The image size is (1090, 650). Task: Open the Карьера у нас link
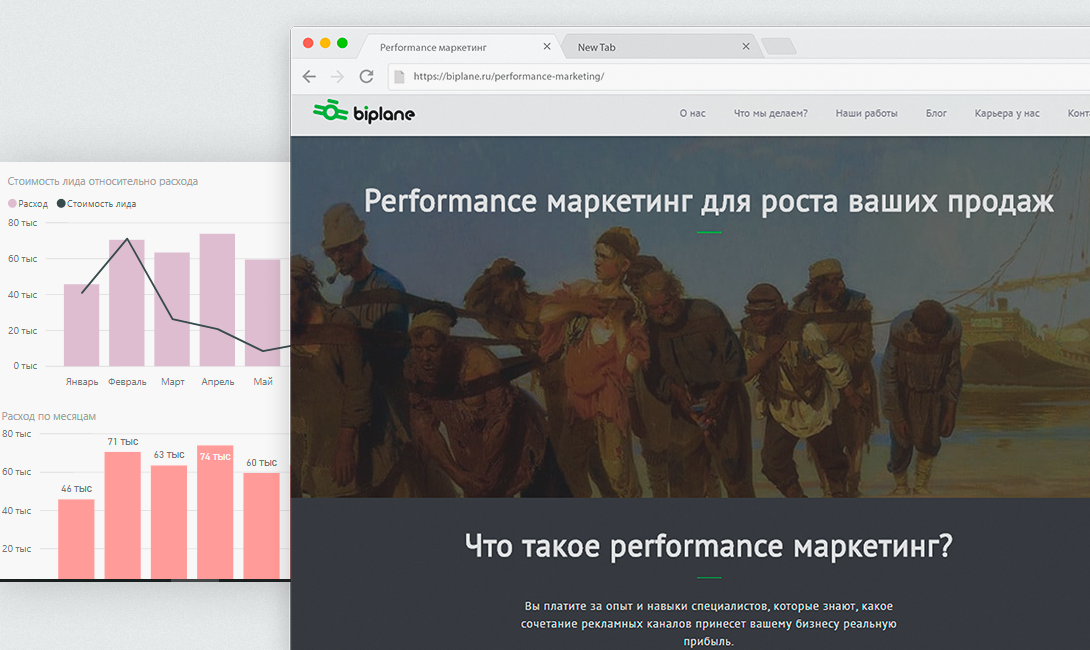click(x=1007, y=113)
